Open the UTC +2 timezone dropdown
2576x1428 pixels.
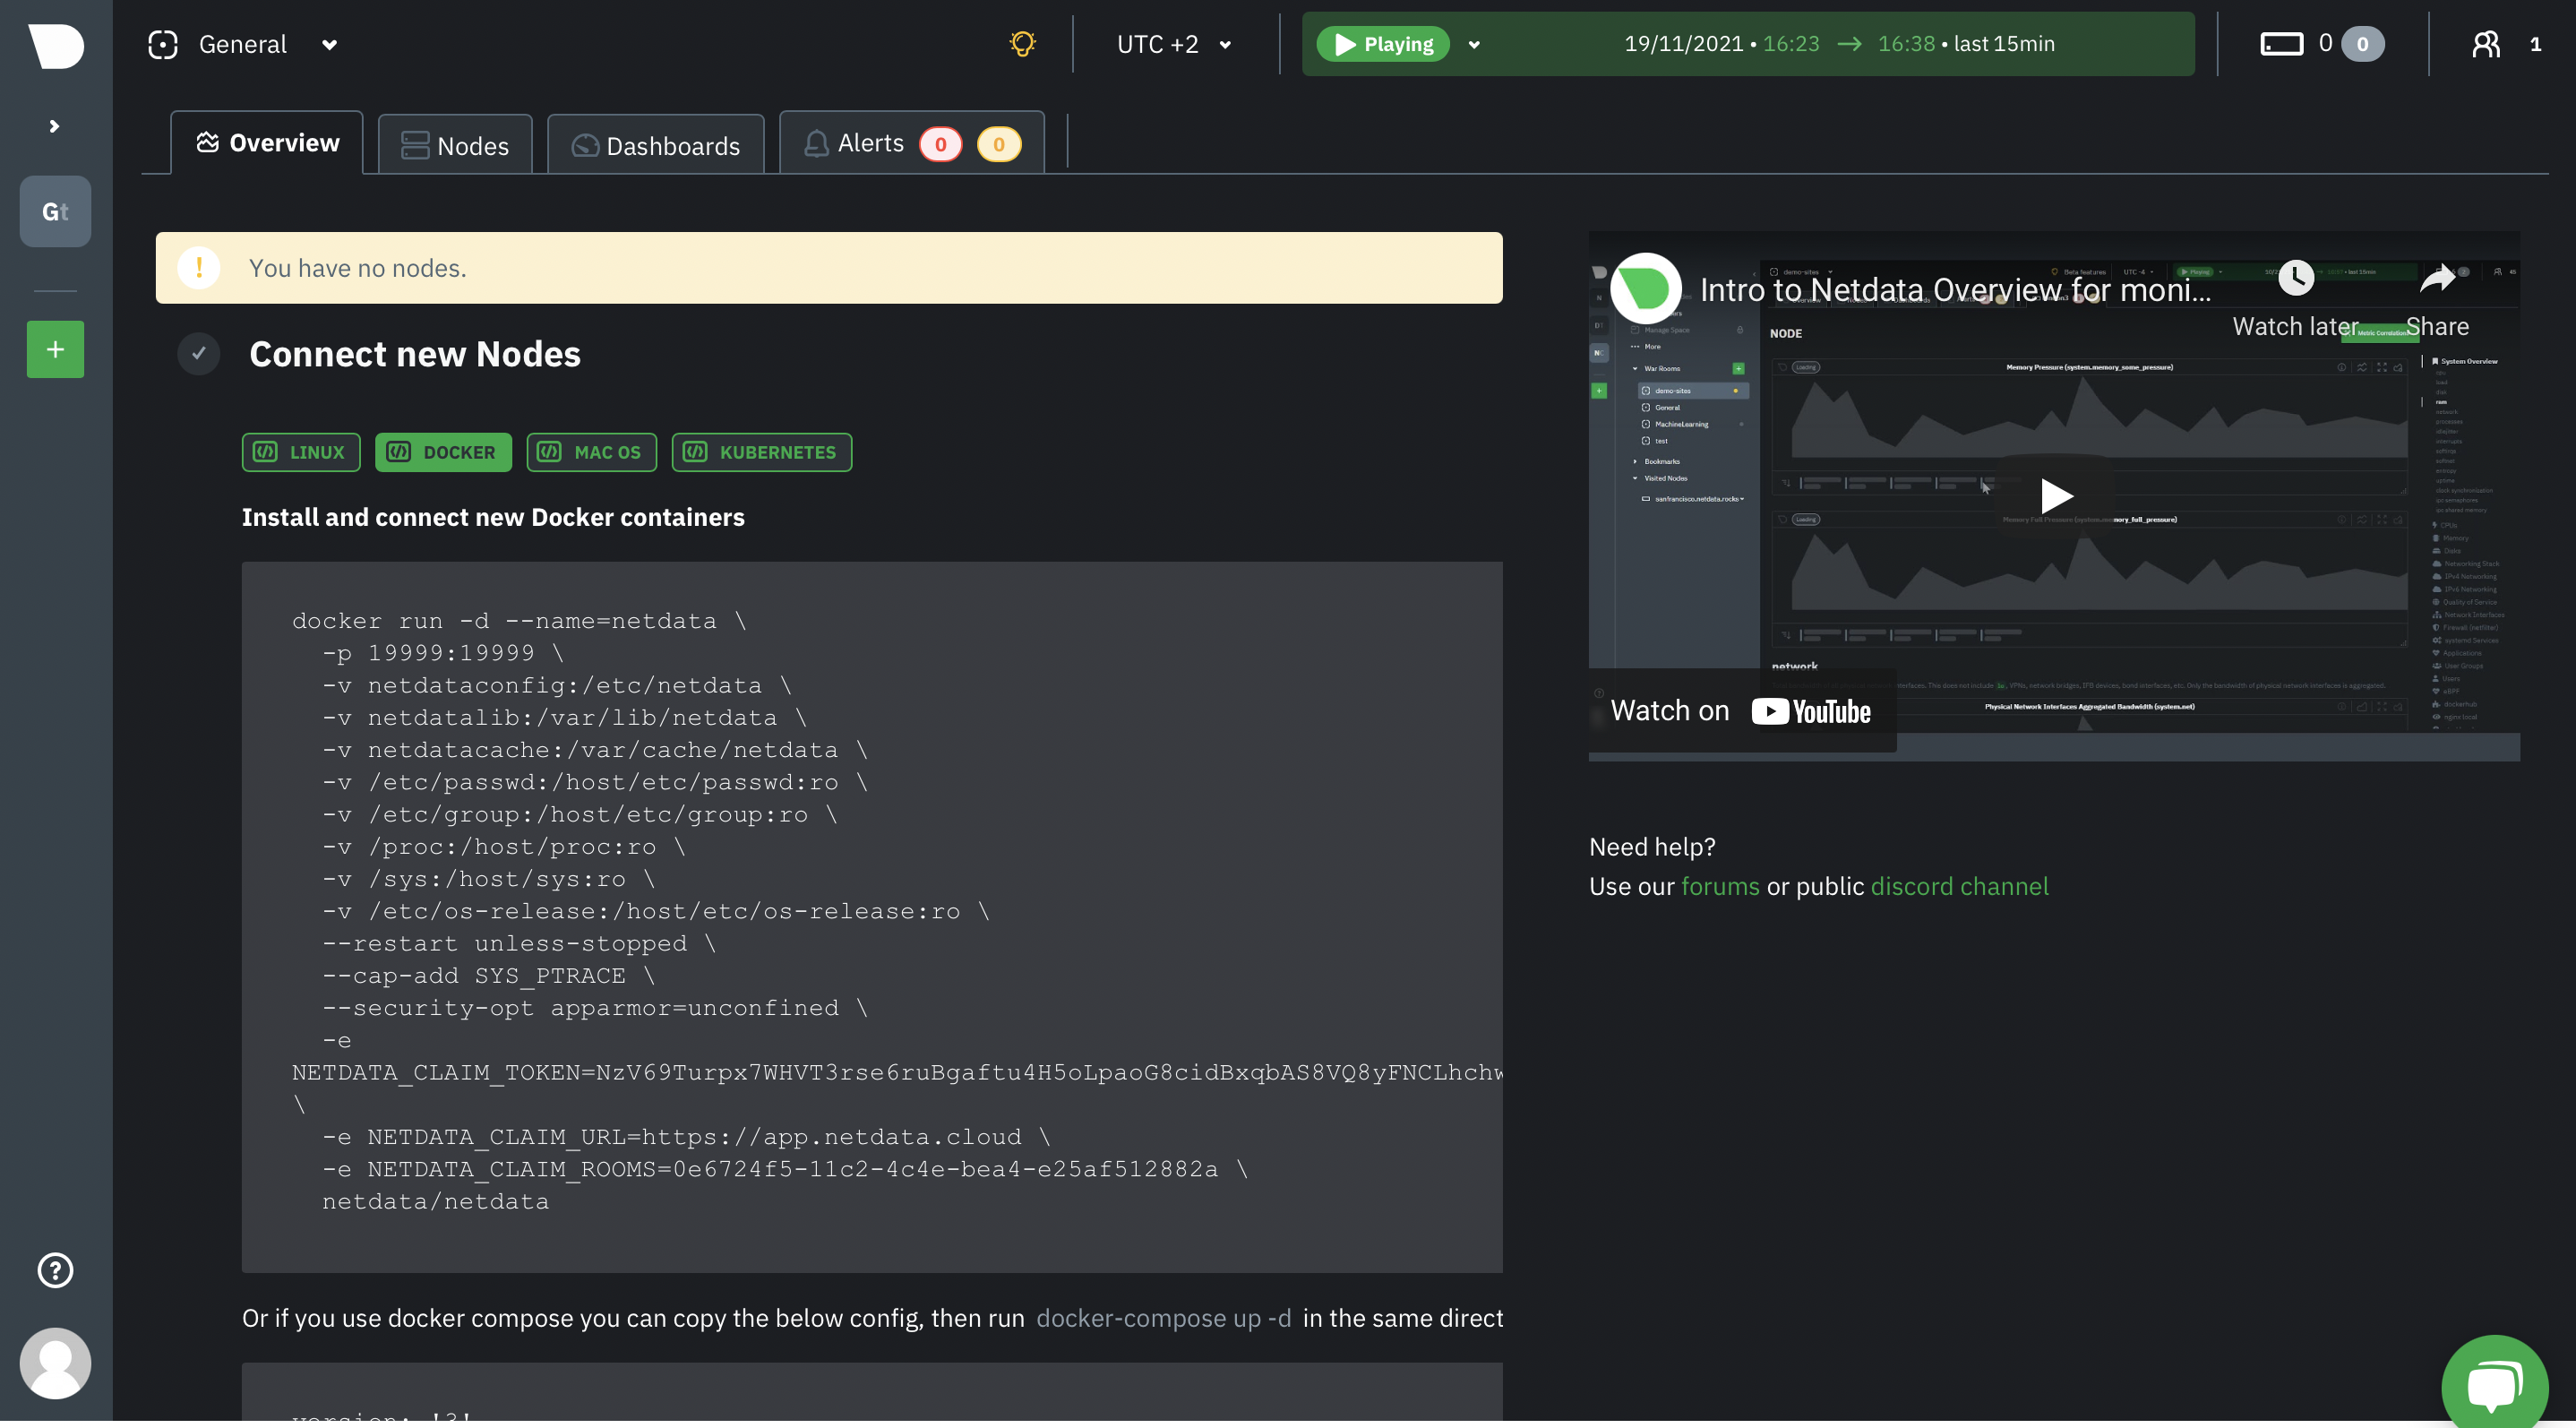[1174, 44]
